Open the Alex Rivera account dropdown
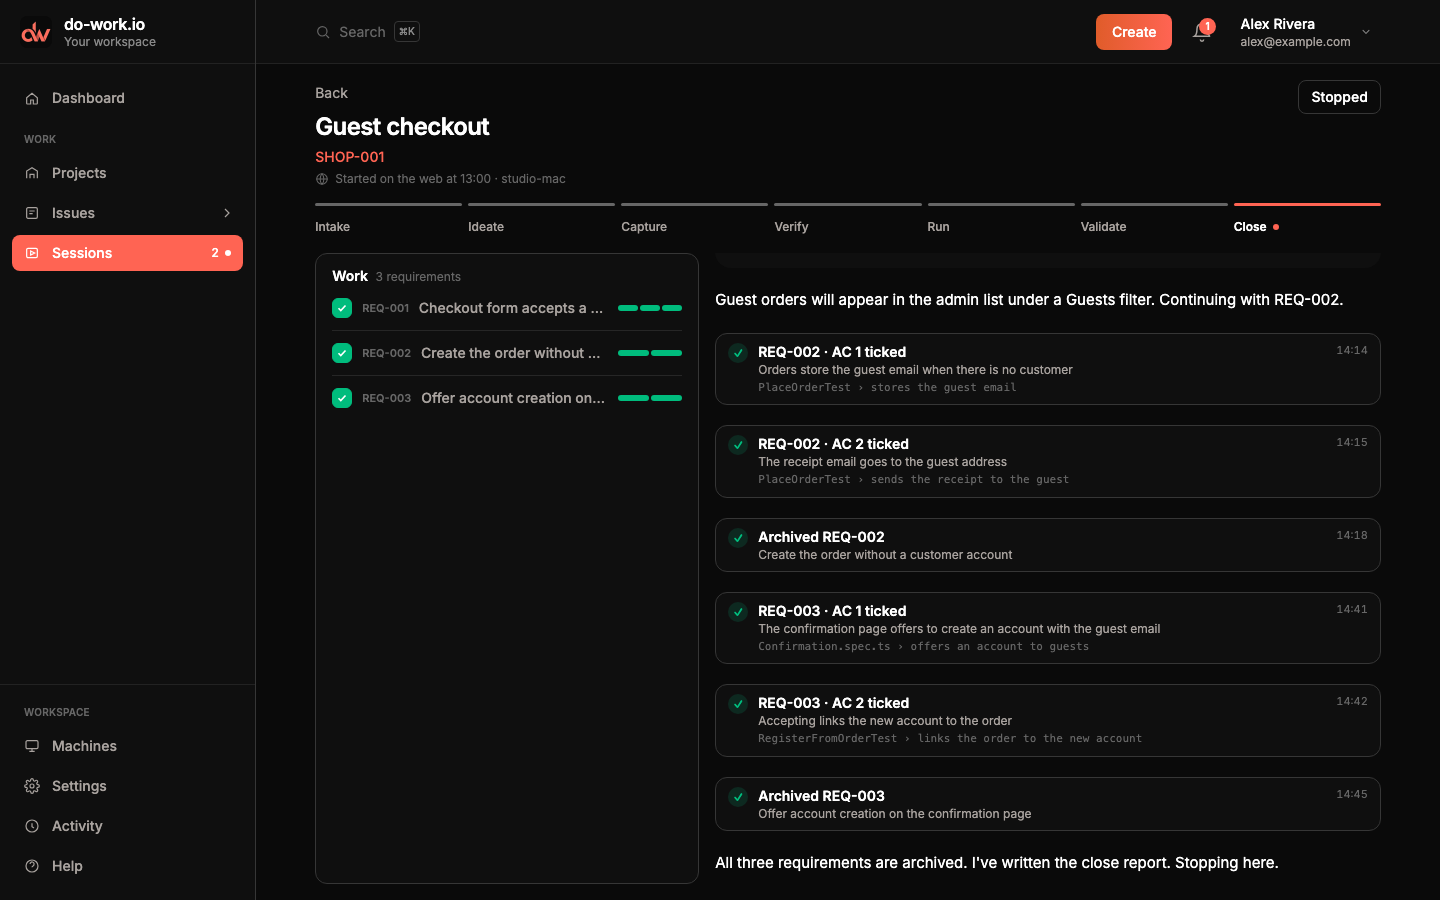 [x=1306, y=32]
